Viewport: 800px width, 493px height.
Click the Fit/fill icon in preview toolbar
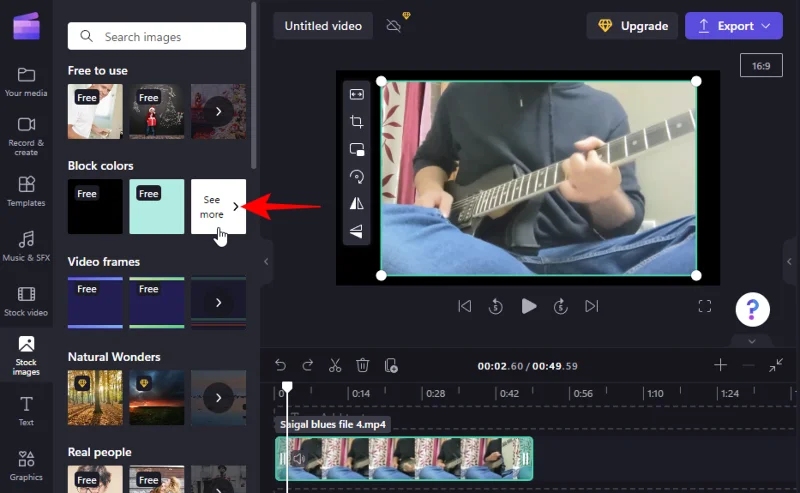click(x=357, y=94)
